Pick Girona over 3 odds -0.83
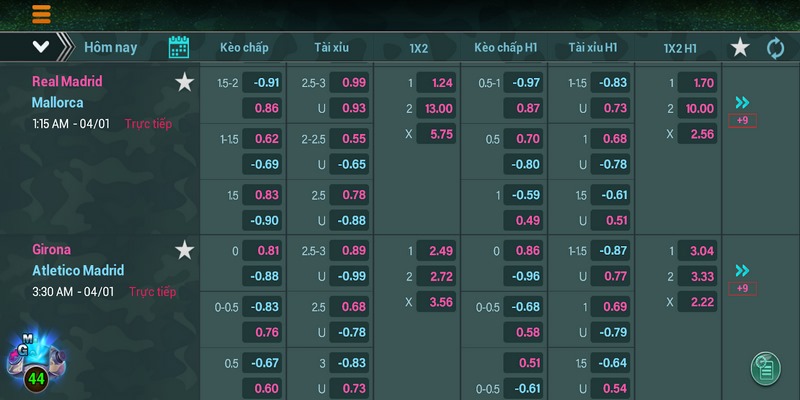 (x=349, y=363)
